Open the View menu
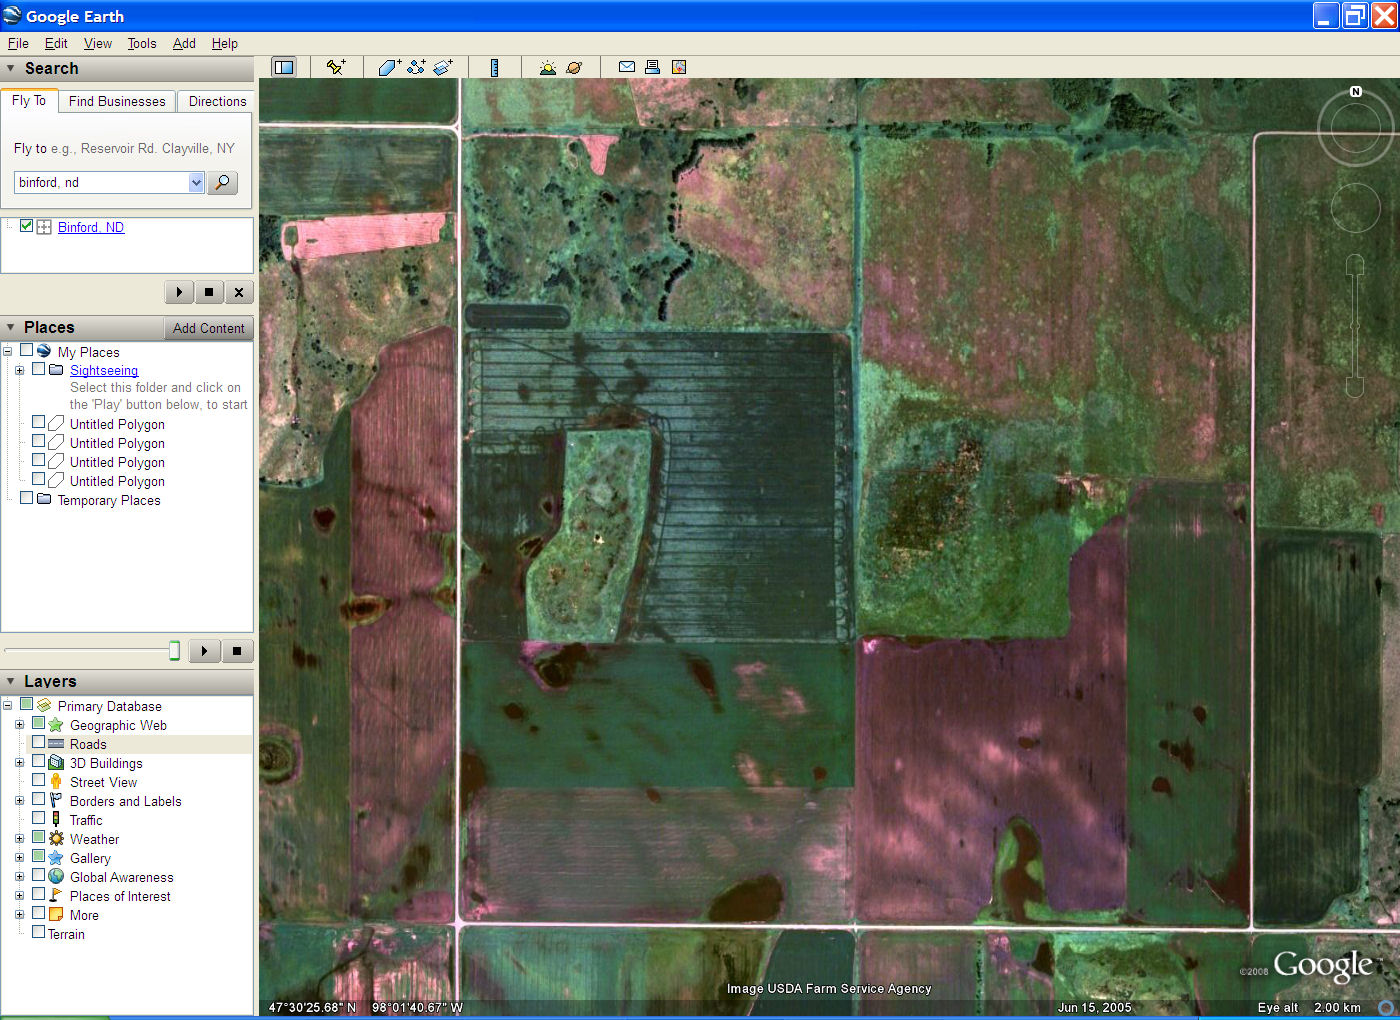Image resolution: width=1400 pixels, height=1020 pixels. click(x=98, y=43)
